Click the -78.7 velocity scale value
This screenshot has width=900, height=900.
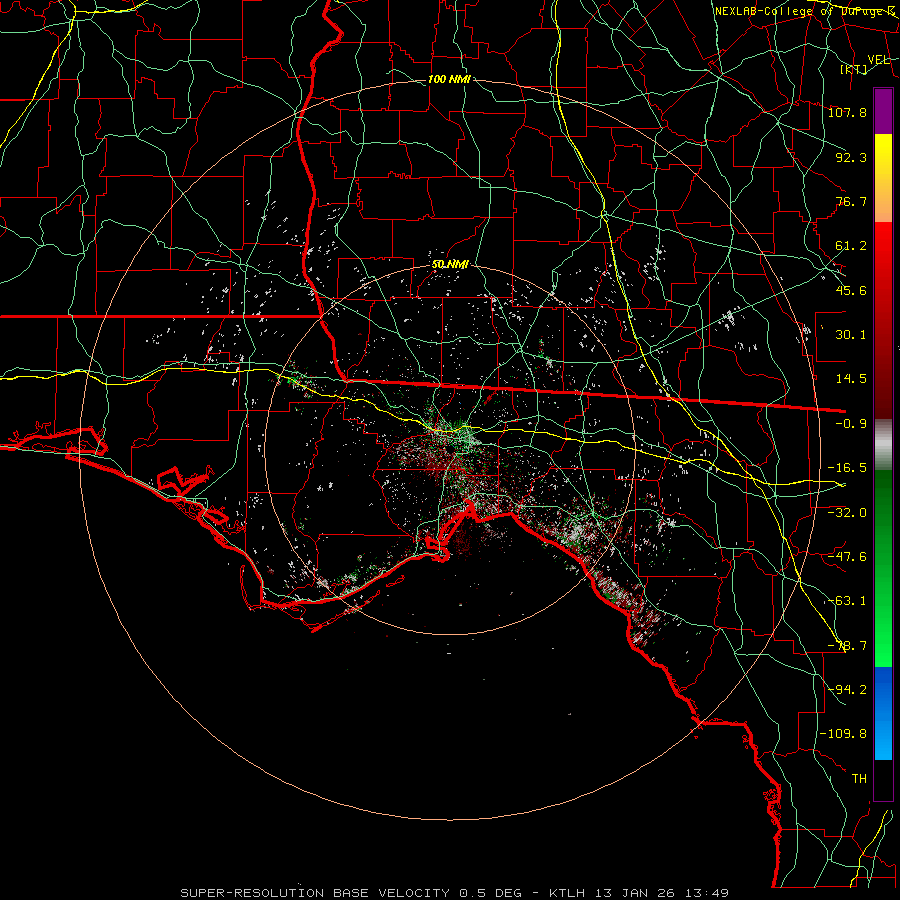coord(847,646)
